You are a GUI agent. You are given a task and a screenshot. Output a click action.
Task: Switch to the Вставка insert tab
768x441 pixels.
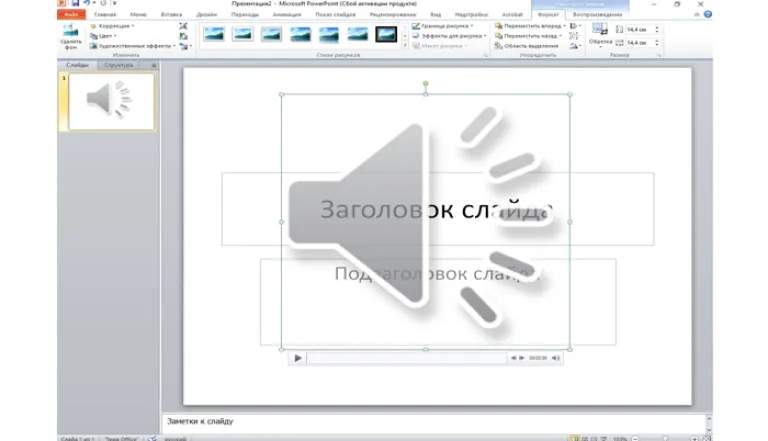(x=171, y=15)
